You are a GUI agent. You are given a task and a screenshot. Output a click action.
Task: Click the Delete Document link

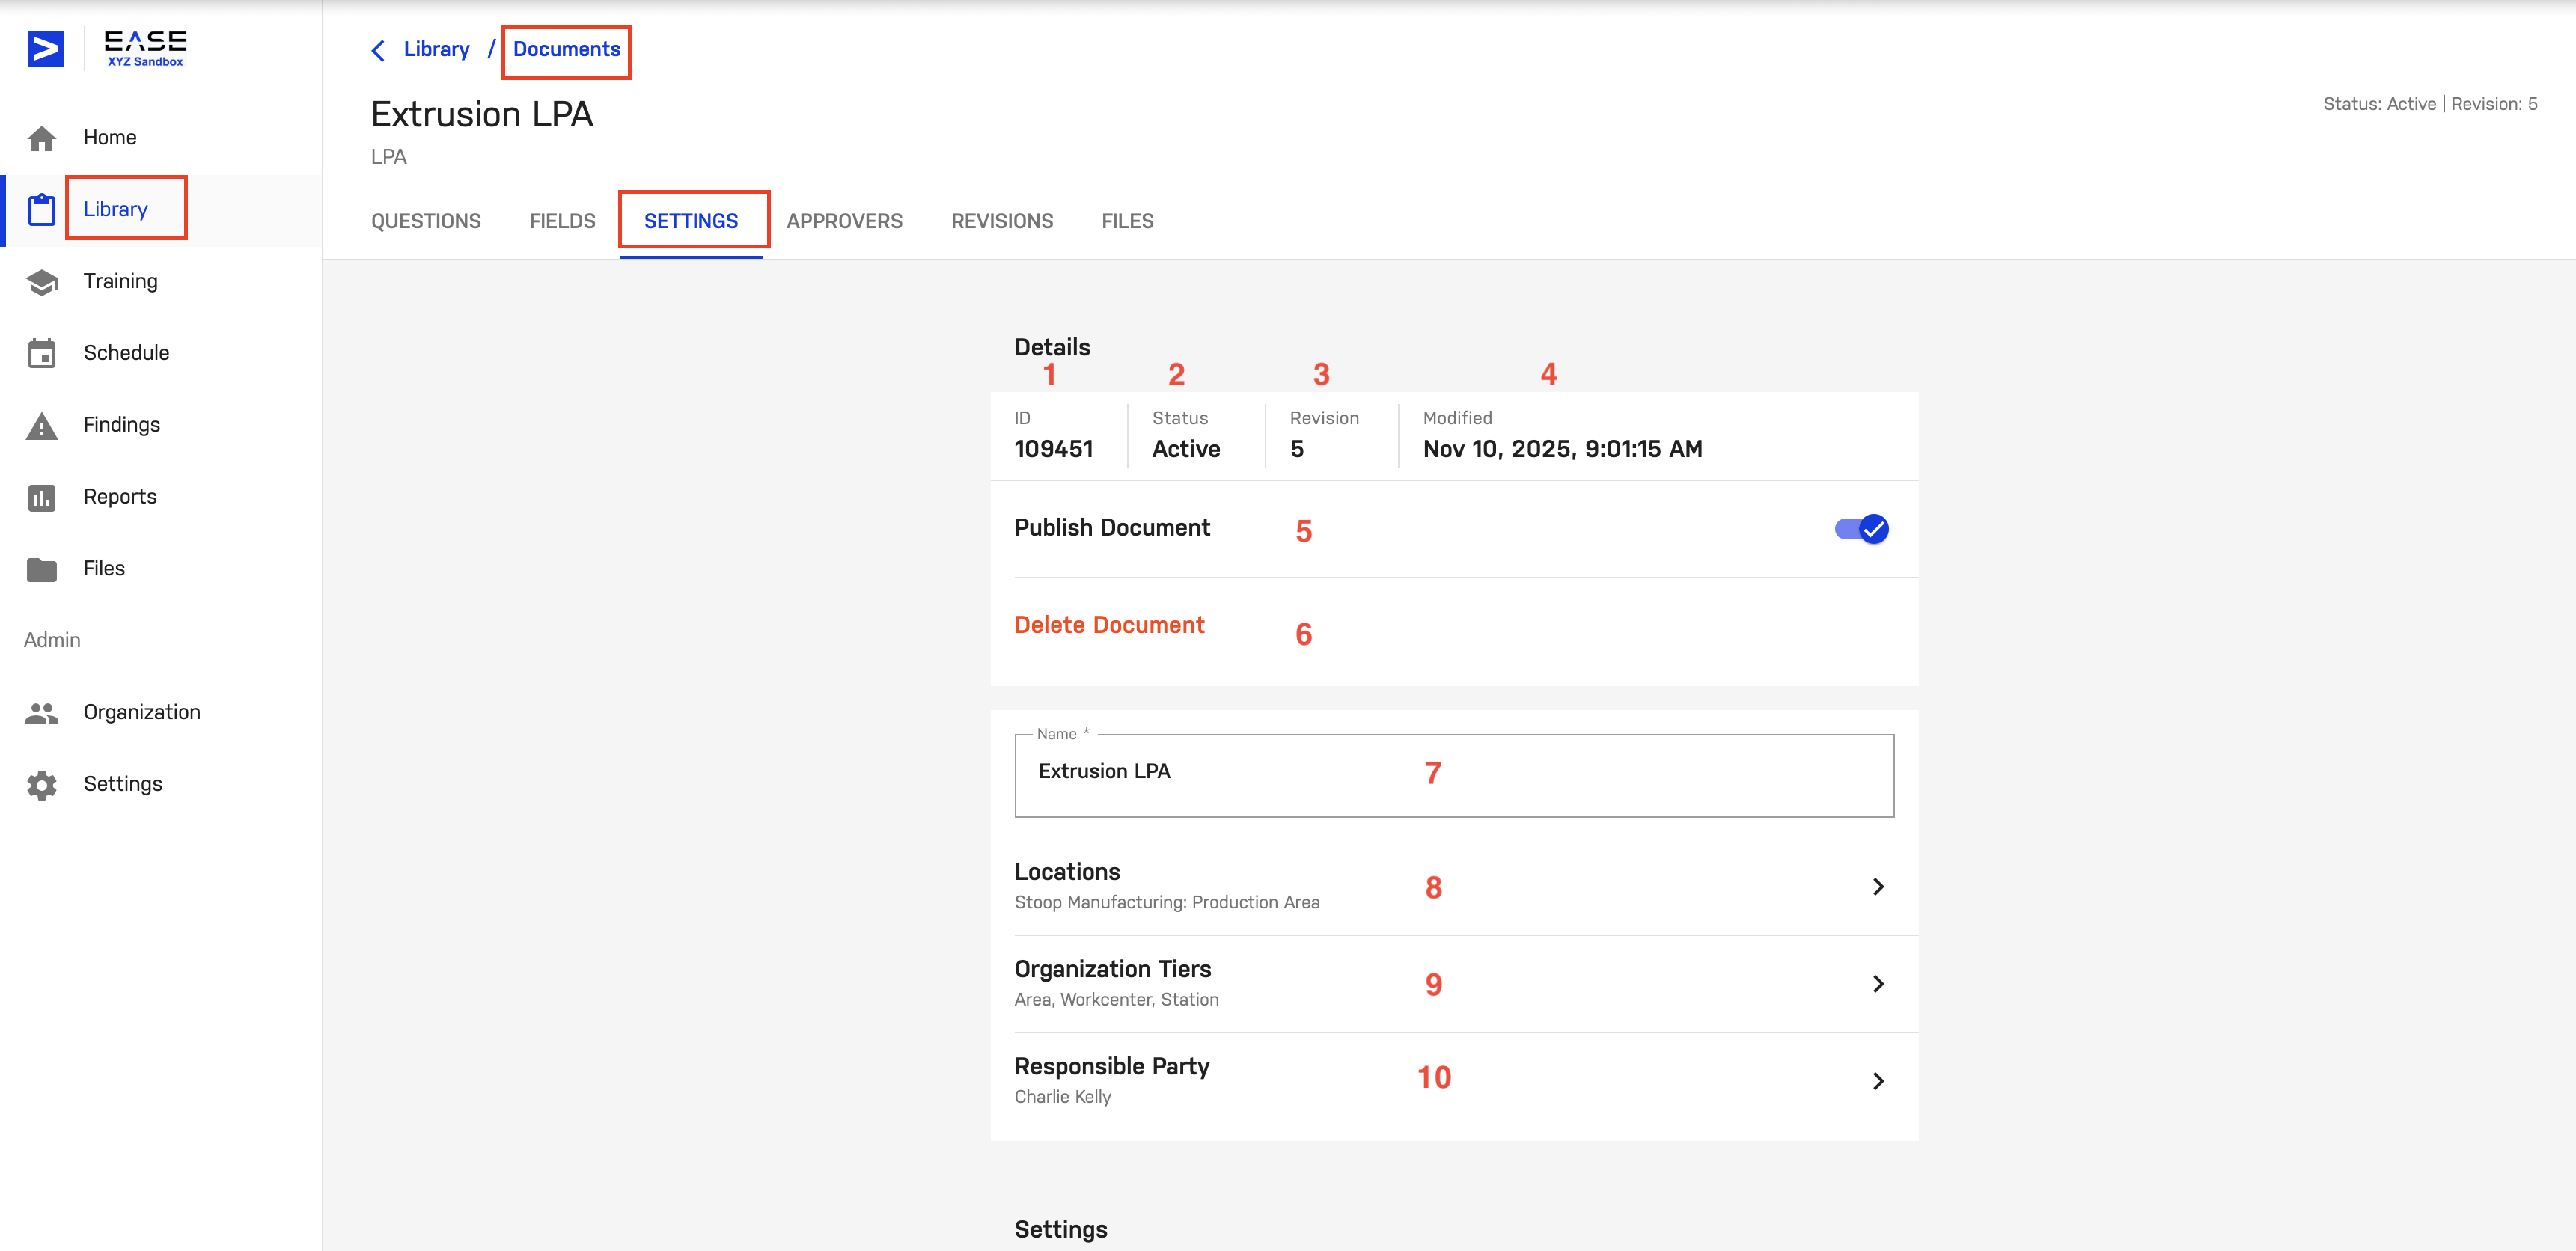coord(1109,625)
